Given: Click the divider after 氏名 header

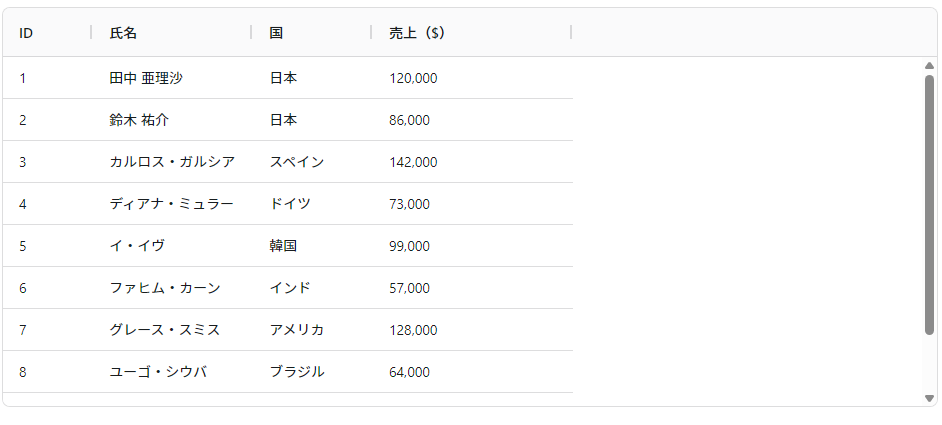Looking at the screenshot, I should tap(251, 32).
